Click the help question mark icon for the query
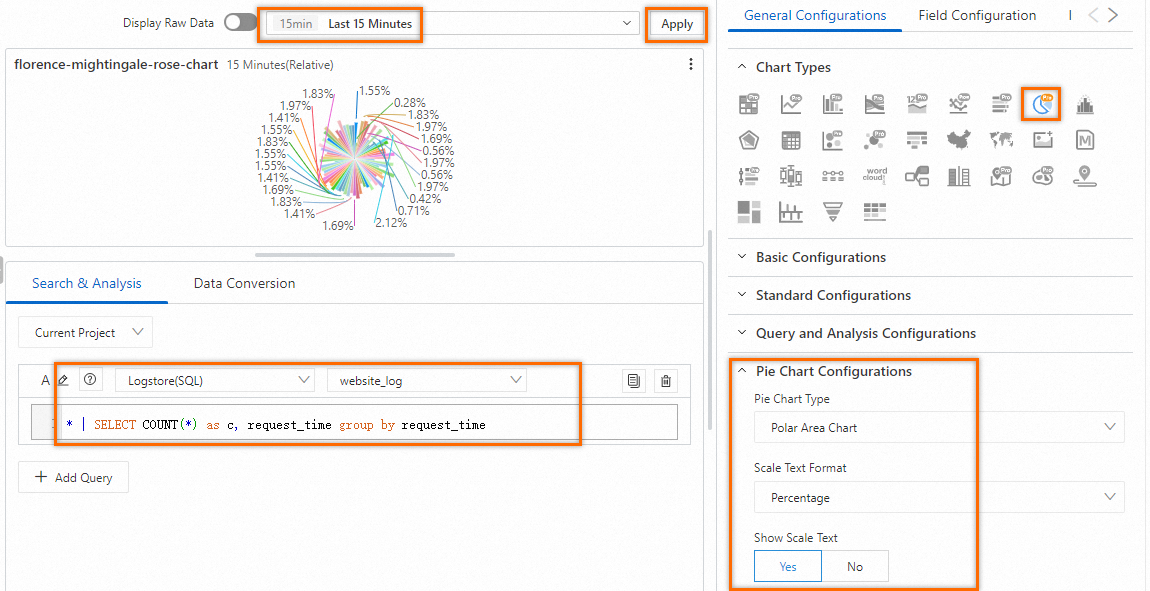 [x=90, y=379]
